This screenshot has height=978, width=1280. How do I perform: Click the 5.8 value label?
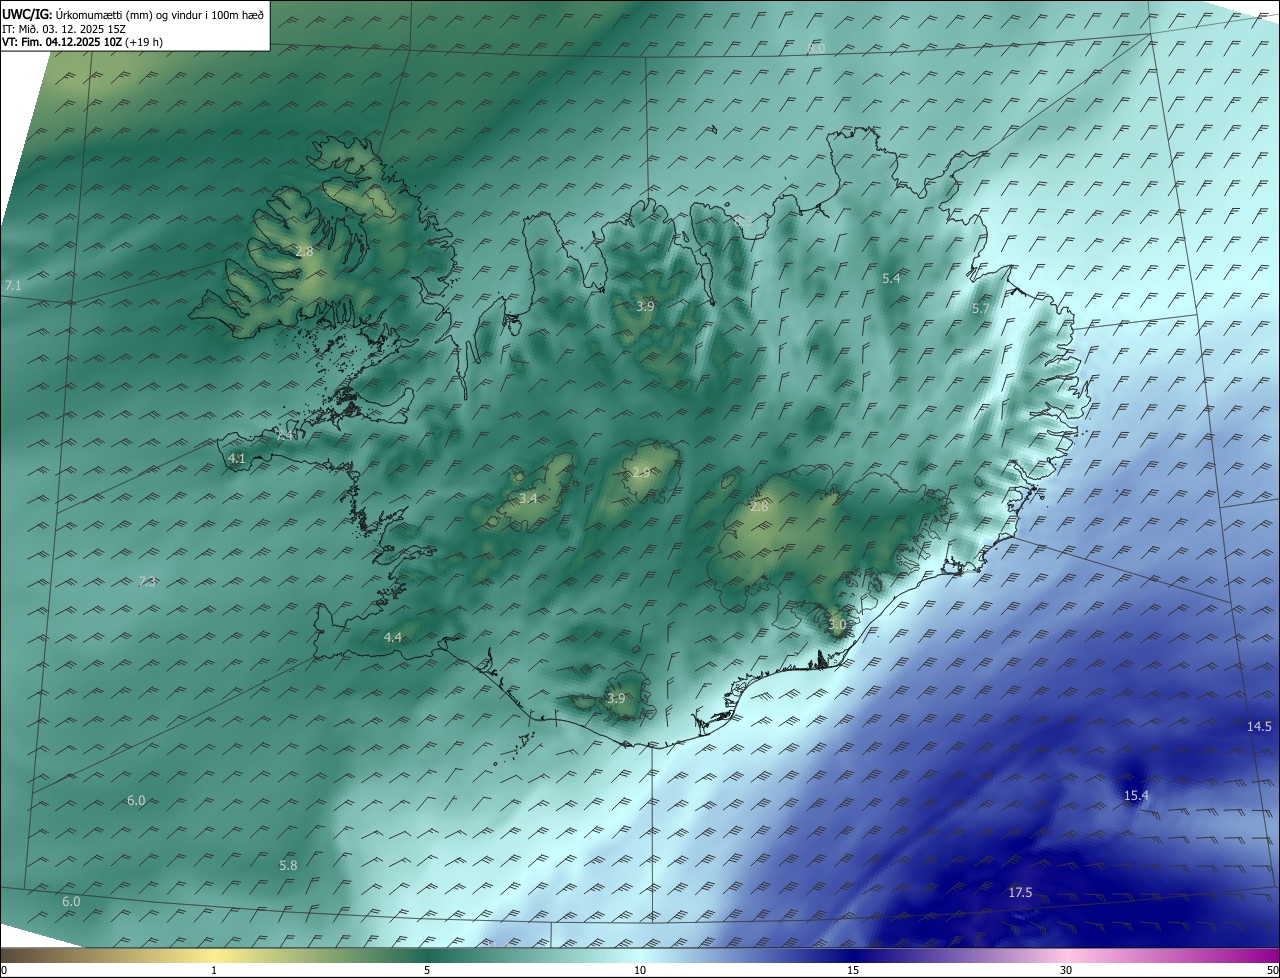point(288,865)
